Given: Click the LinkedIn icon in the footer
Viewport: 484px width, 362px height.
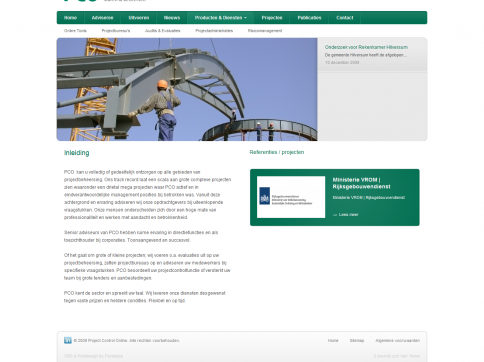Looking at the screenshot, I should click(x=68, y=340).
